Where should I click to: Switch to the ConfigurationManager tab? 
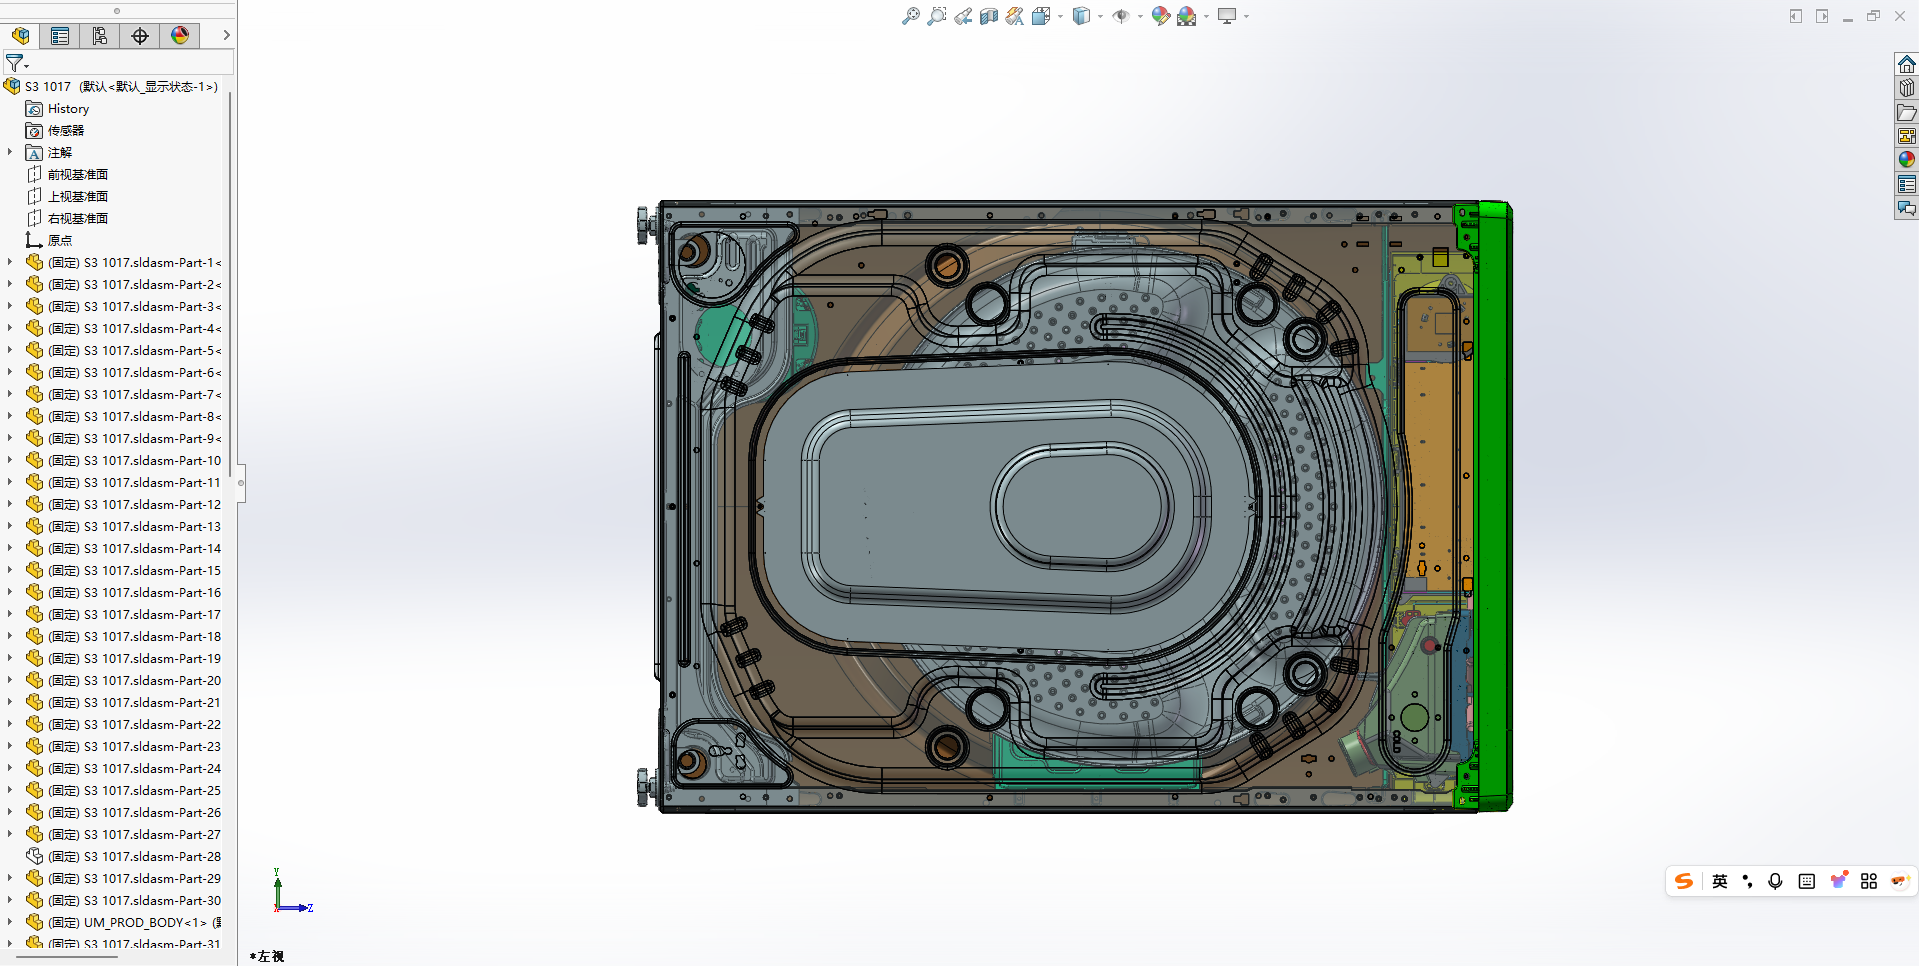click(x=100, y=36)
